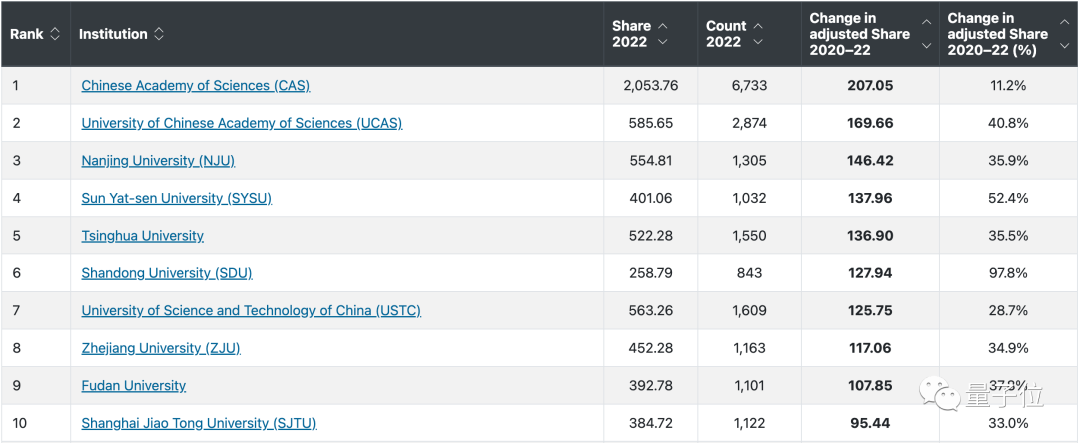Select the Rank column header text

pyautogui.click(x=27, y=34)
